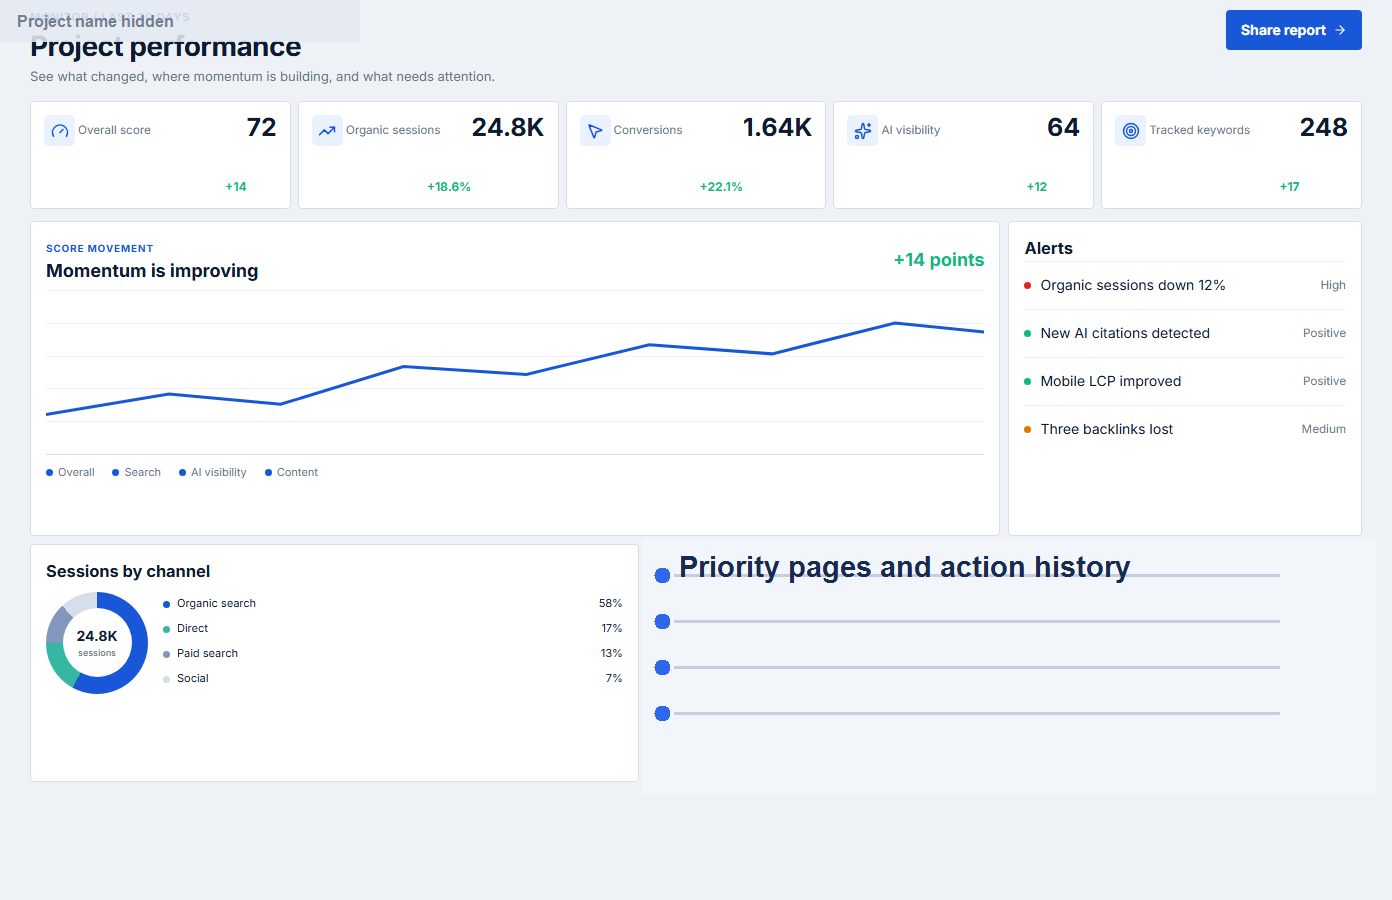This screenshot has height=900, width=1392.
Task: Select the 24.8K Organic sessions value
Action: (x=508, y=127)
